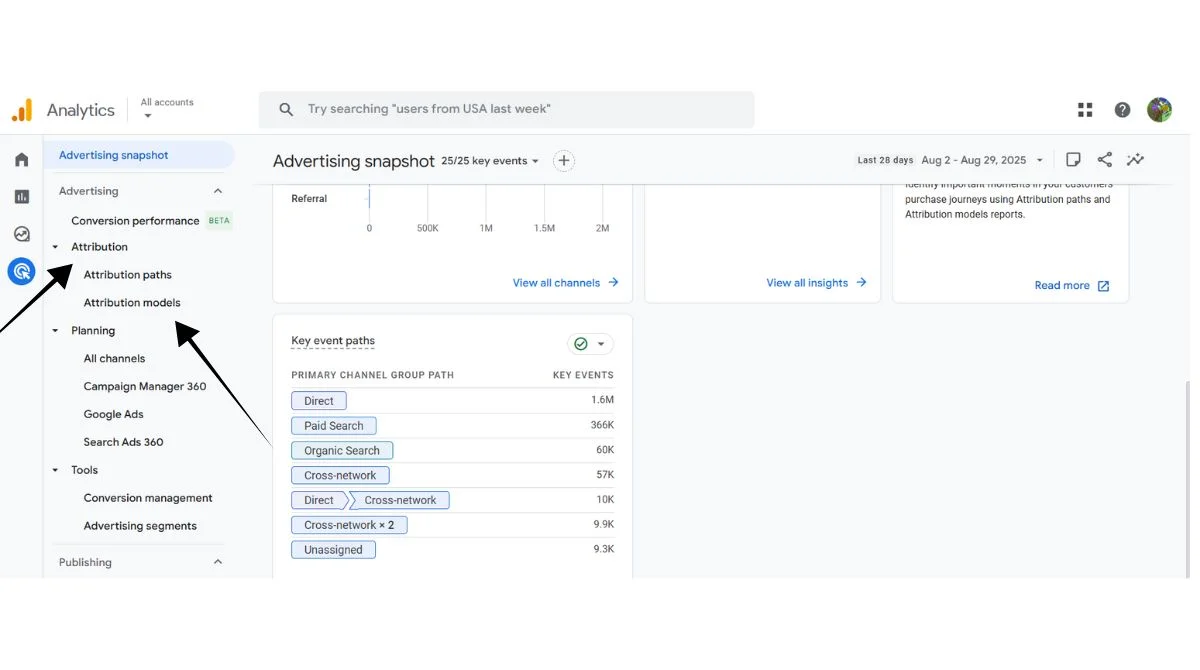Click View all insights link
The image size is (1200, 670).
816,283
